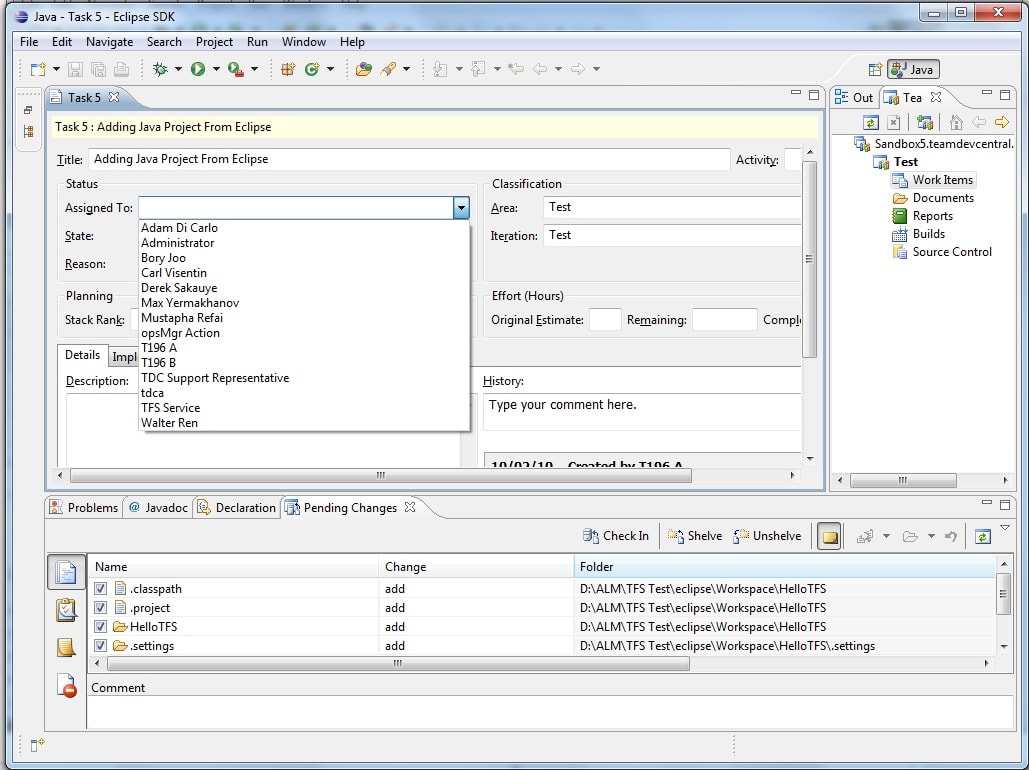Screen dimensions: 1029x770
Task: Click the New Java Package icon
Action: [x=287, y=69]
